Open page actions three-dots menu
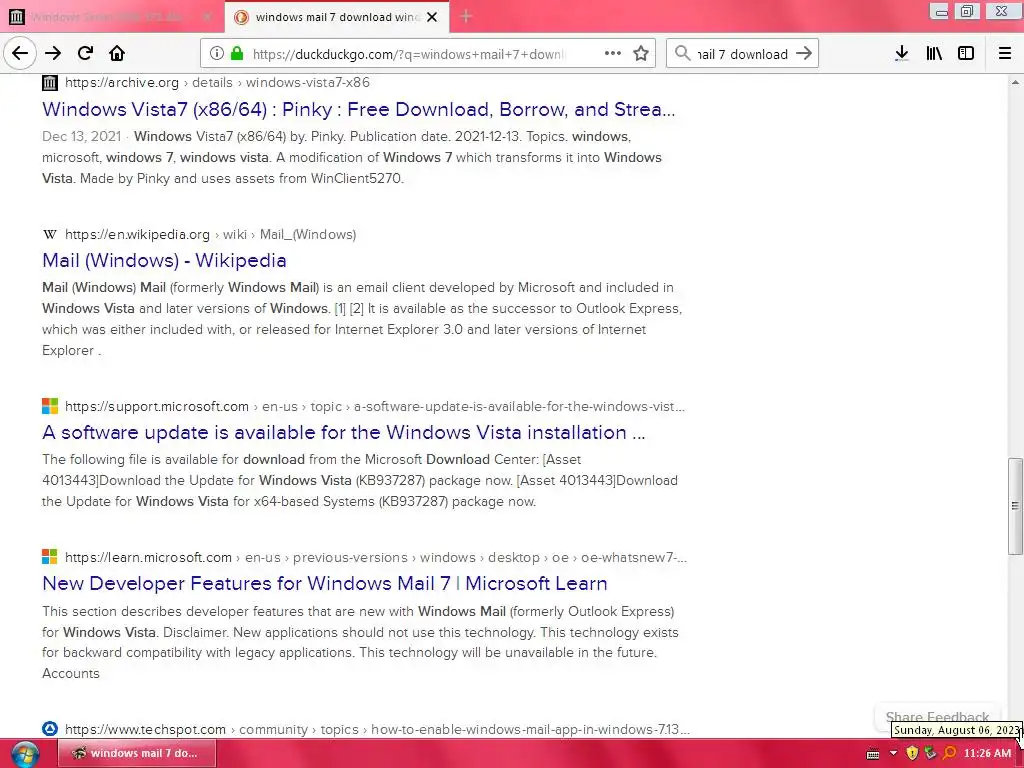Viewport: 1024px width, 768px height. pos(613,53)
